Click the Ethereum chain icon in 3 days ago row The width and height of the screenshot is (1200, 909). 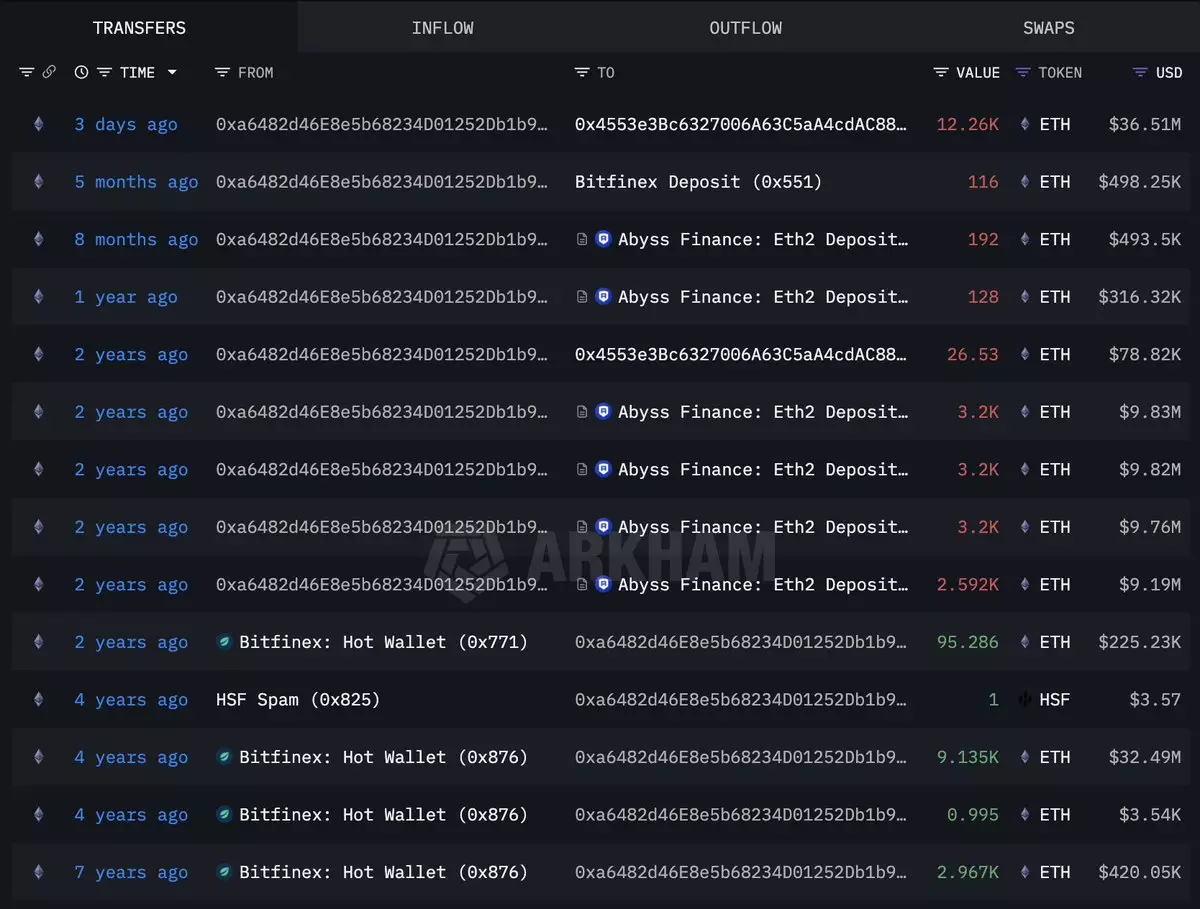tap(39, 125)
